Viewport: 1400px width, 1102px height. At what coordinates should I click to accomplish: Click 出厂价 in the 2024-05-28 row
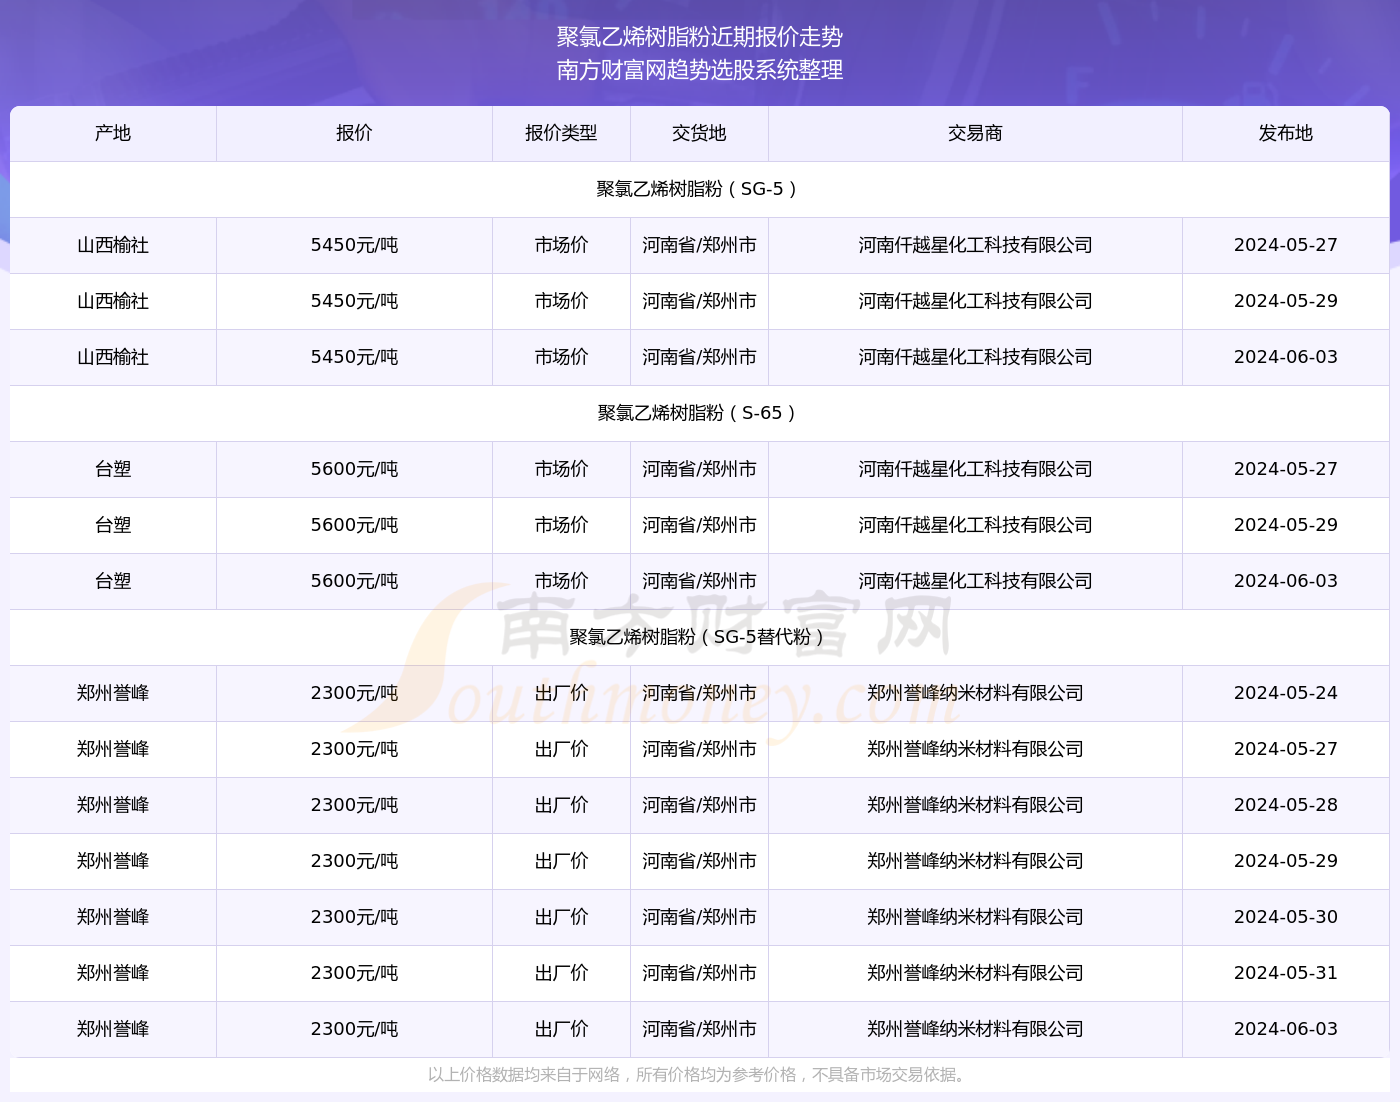click(x=561, y=805)
